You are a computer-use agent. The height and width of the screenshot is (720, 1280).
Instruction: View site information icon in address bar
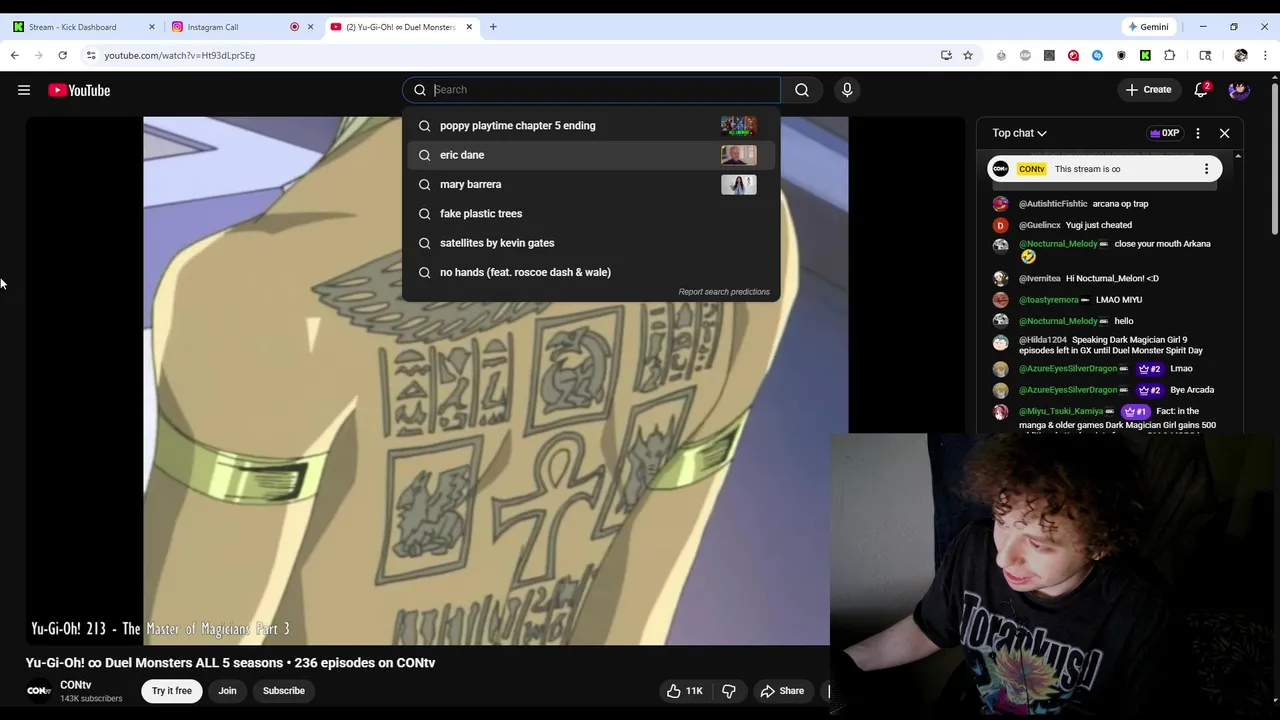(91, 55)
